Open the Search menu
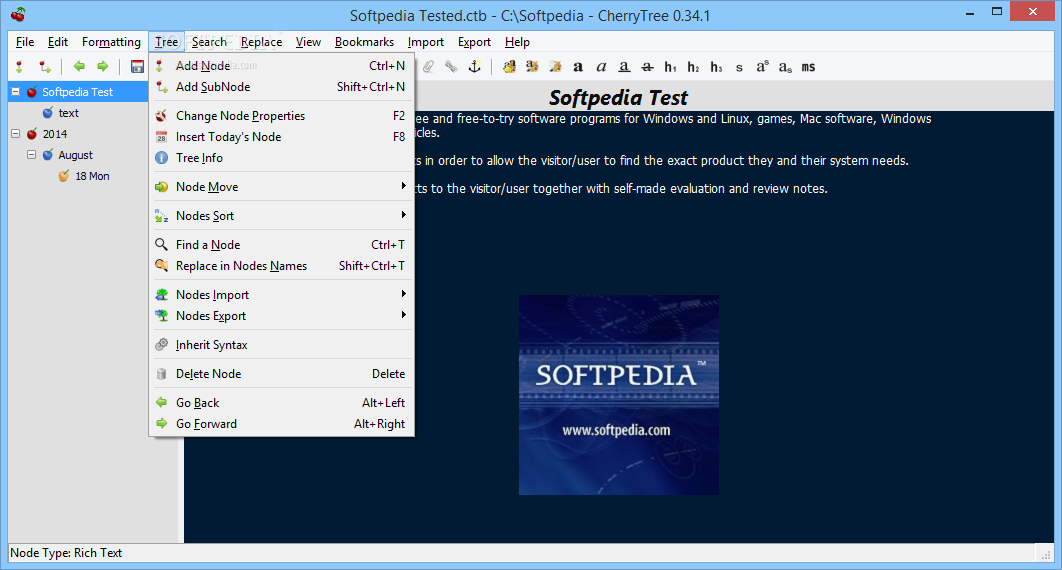Image resolution: width=1062 pixels, height=570 pixels. [x=209, y=42]
